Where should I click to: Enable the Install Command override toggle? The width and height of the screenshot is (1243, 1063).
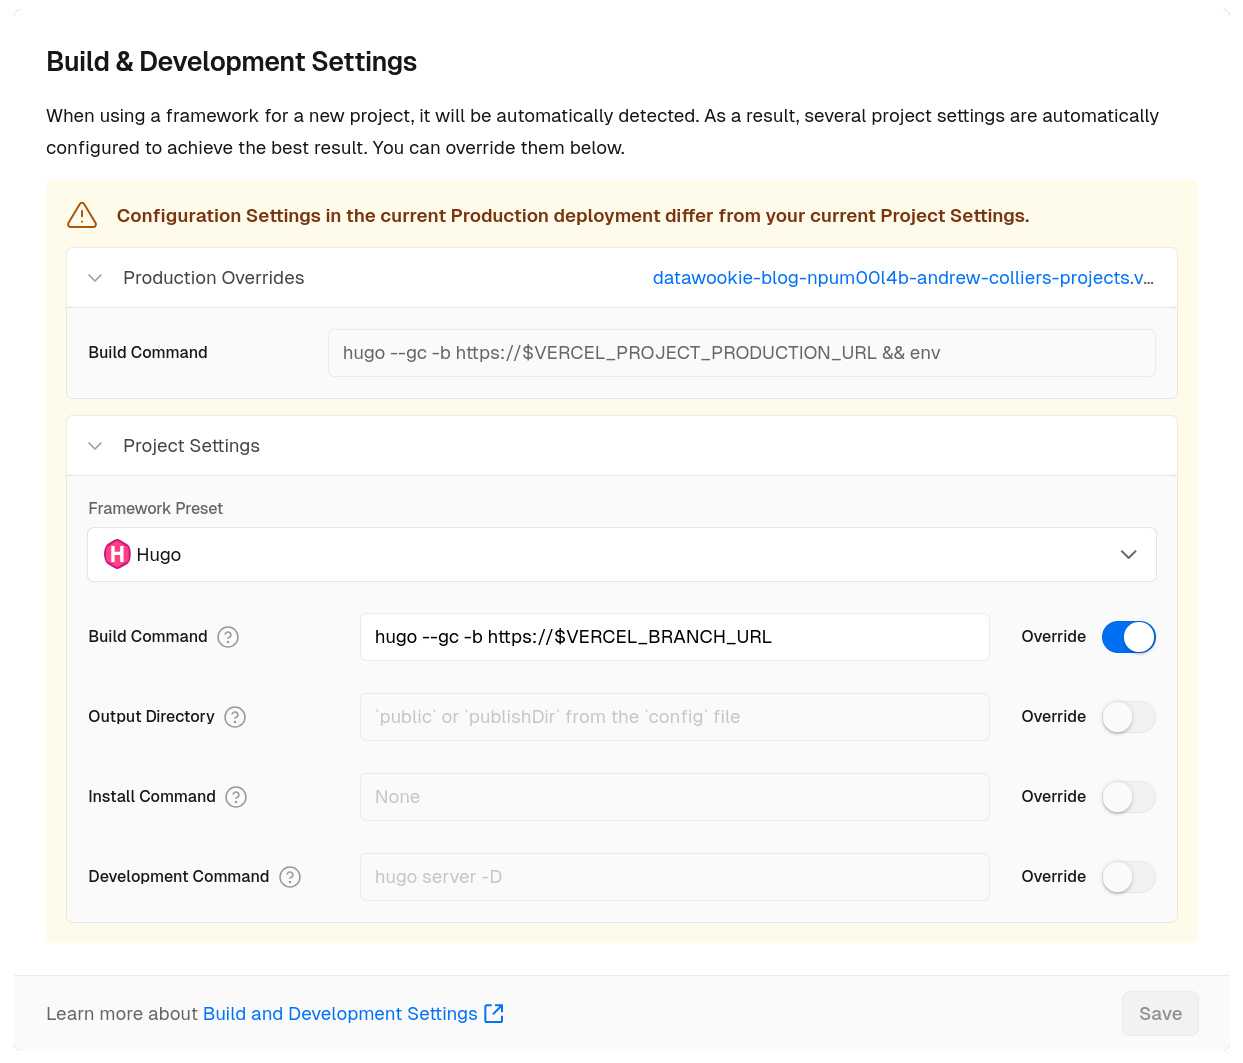(1128, 797)
